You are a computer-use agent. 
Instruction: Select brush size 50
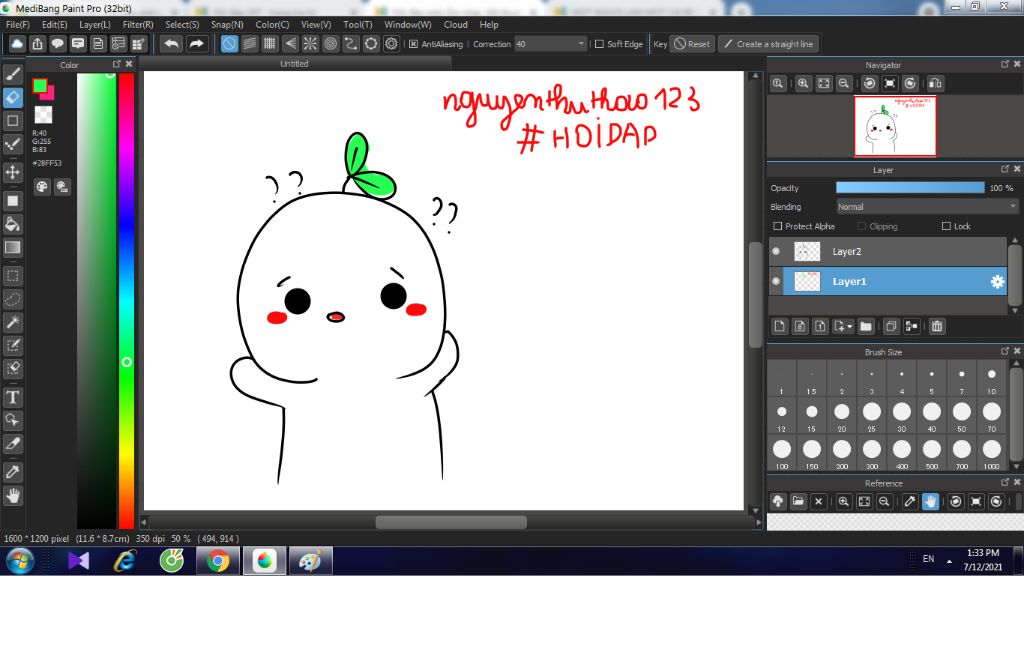(961, 415)
